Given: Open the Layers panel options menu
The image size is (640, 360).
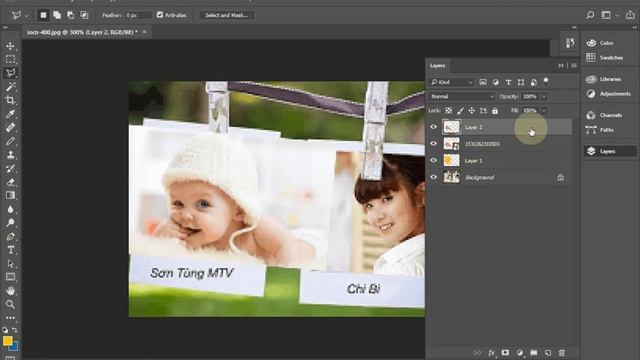Looking at the screenshot, I should click(x=574, y=65).
